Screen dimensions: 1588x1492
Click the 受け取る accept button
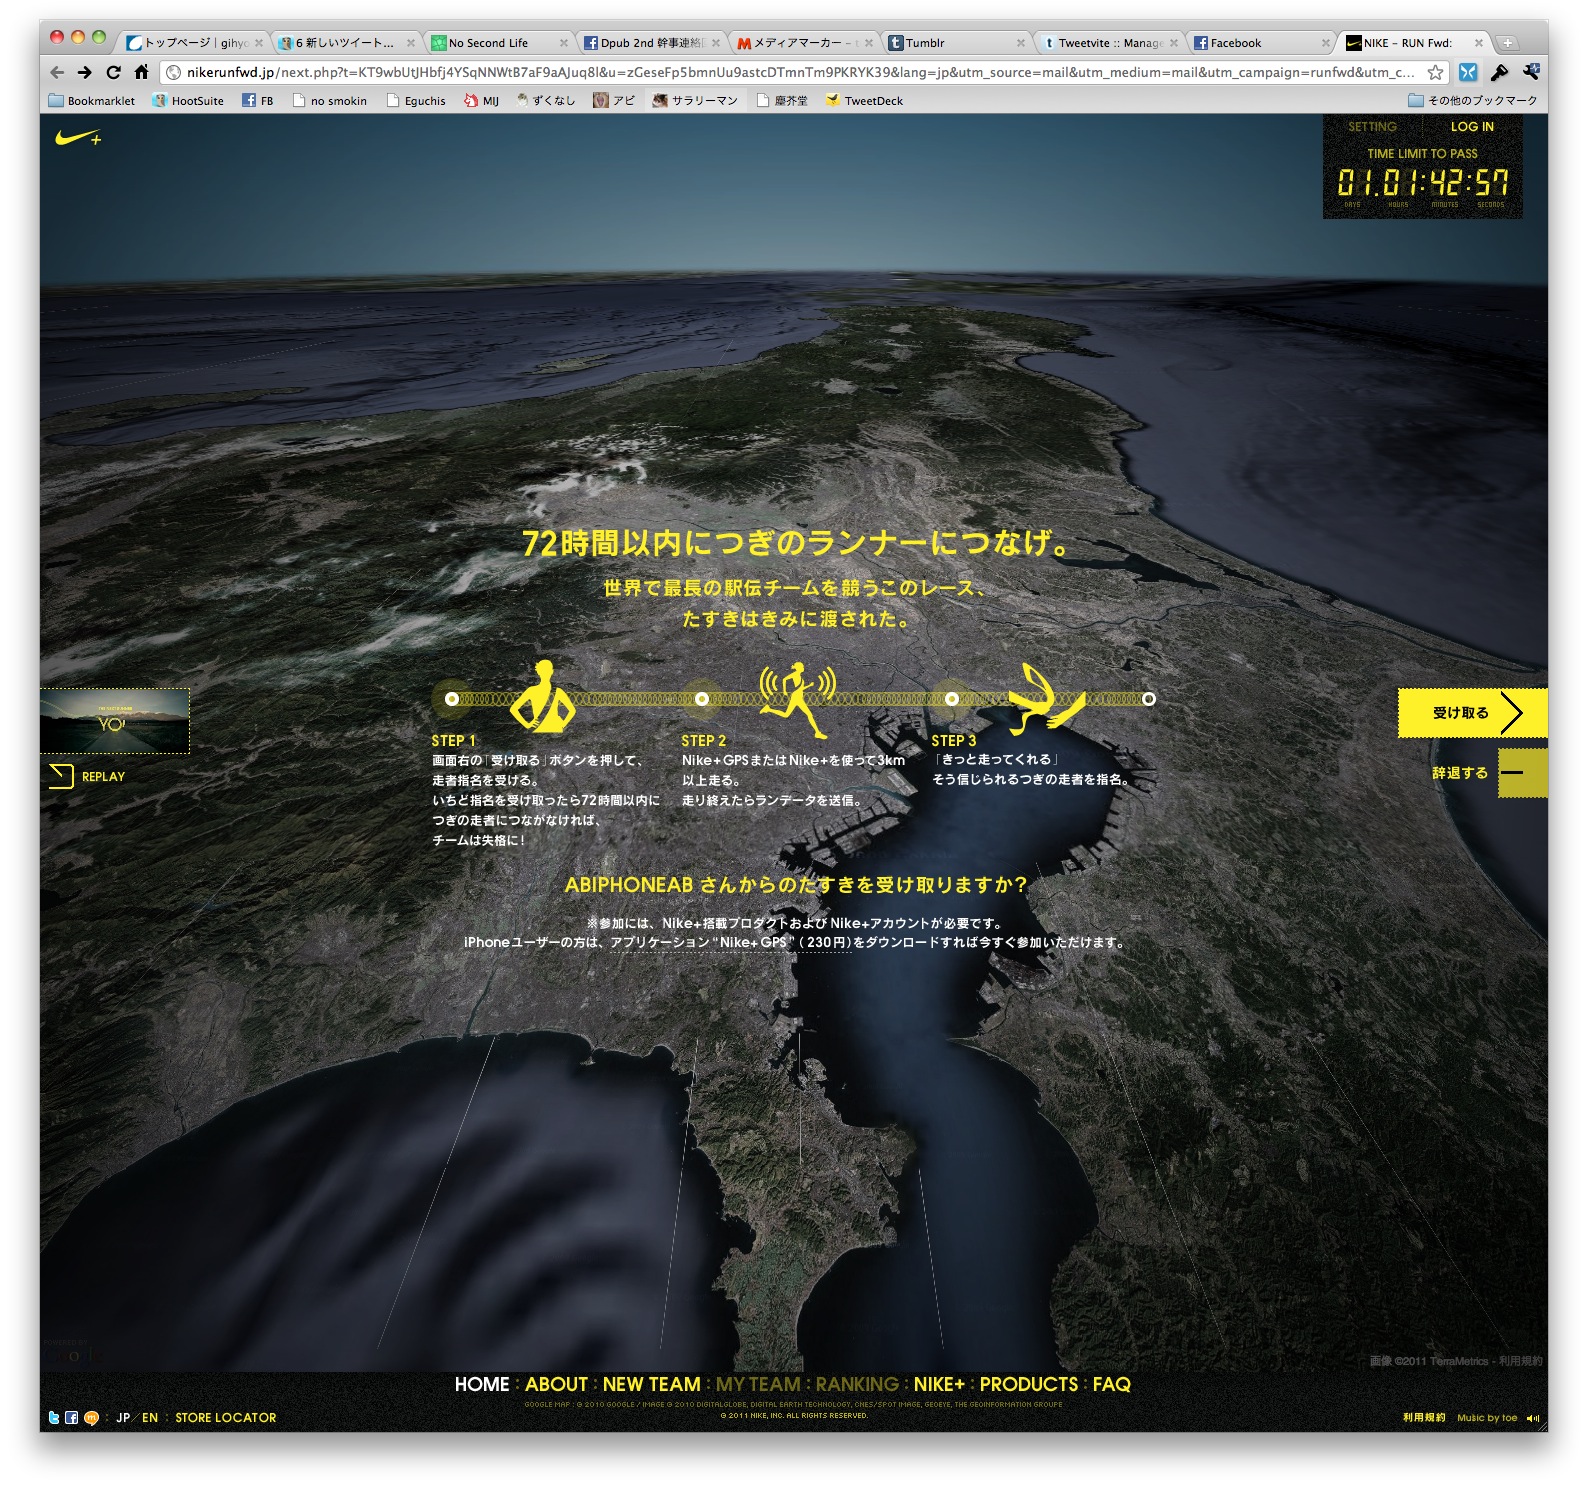point(1472,713)
